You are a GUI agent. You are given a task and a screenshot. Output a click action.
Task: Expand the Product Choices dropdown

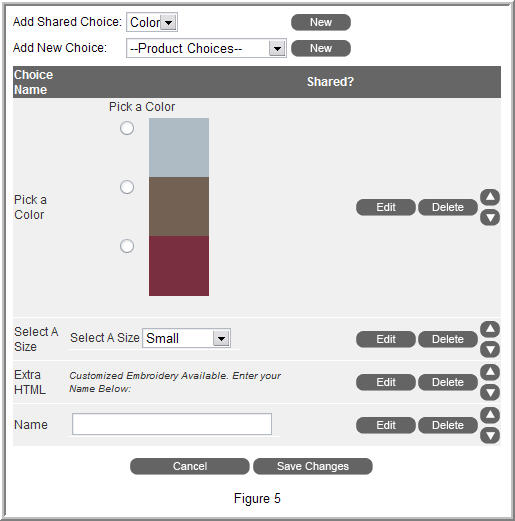click(x=206, y=48)
